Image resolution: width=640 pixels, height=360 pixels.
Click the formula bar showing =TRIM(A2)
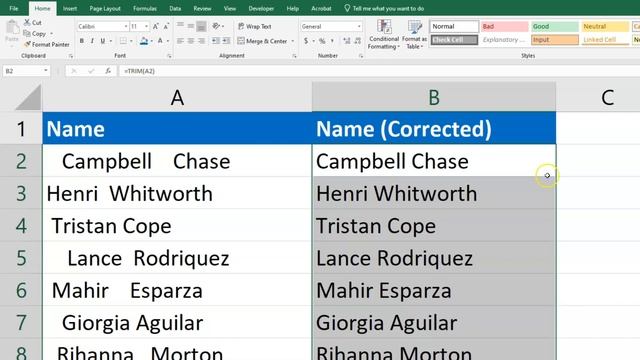pos(379,71)
